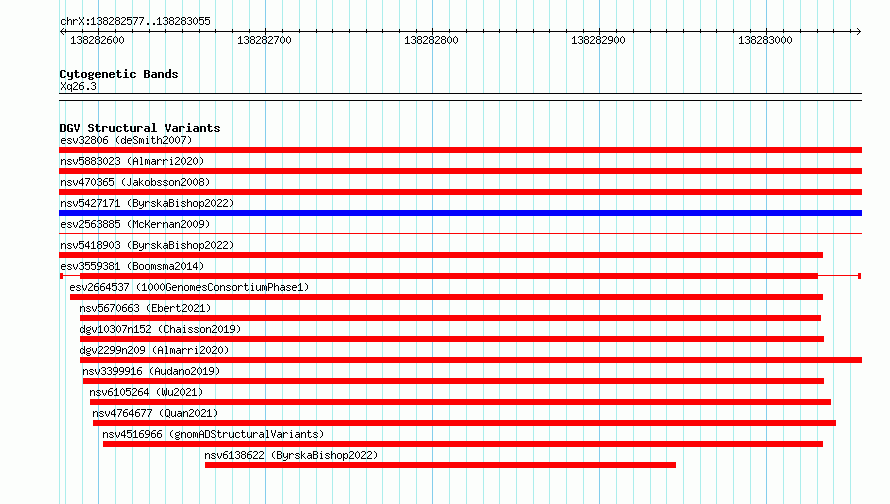
Task: Click the 138282900 ruler tick label
Action: pos(598,40)
